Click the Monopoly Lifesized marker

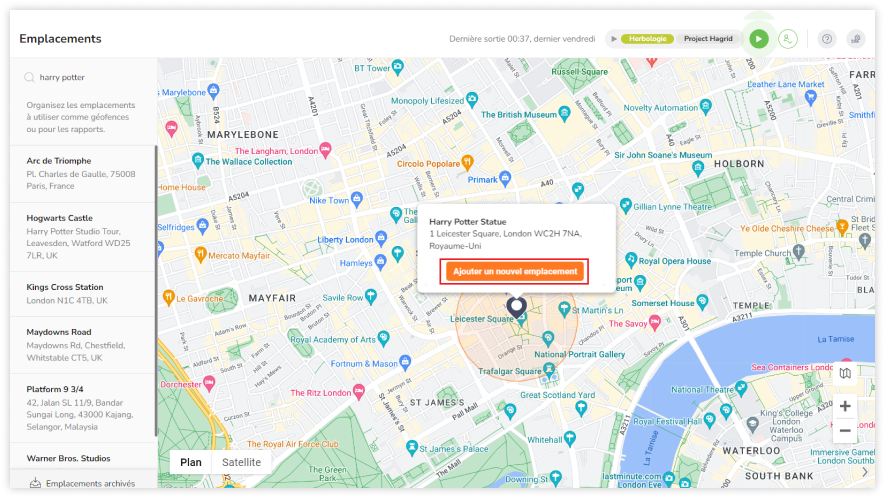[472, 99]
